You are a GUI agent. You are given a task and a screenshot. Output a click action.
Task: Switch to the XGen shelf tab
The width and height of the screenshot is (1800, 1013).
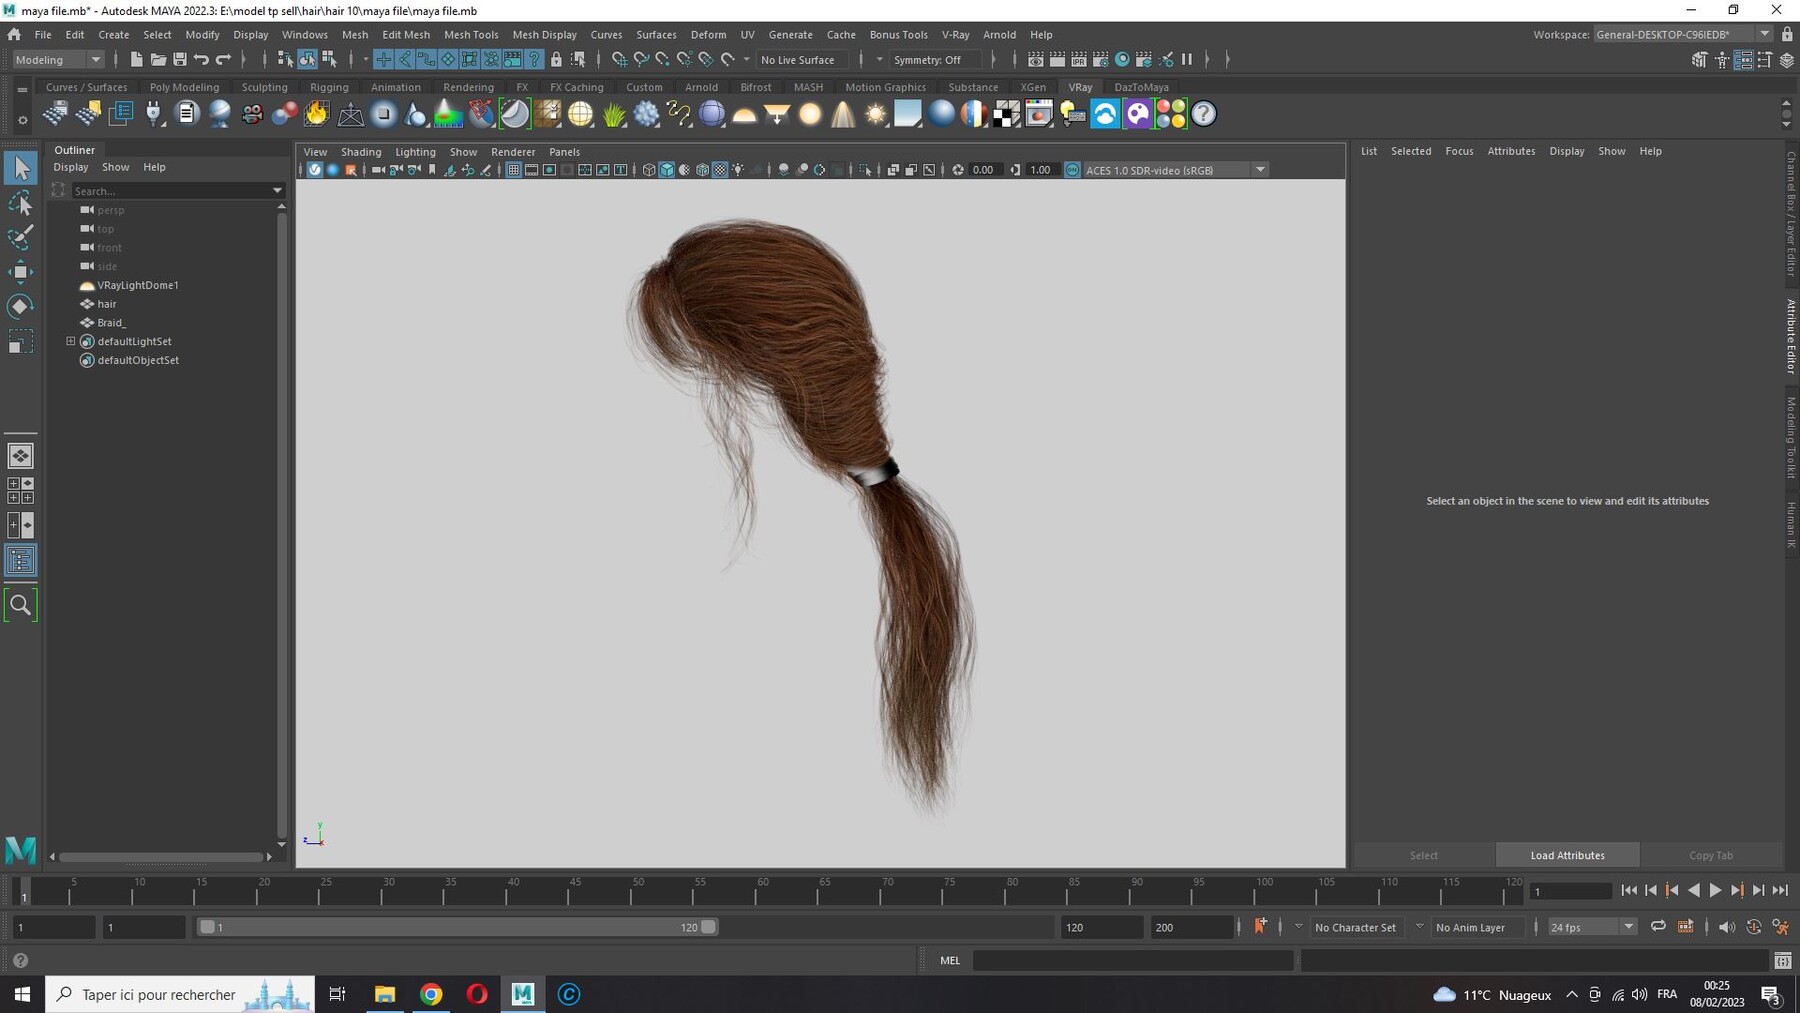pos(1033,87)
